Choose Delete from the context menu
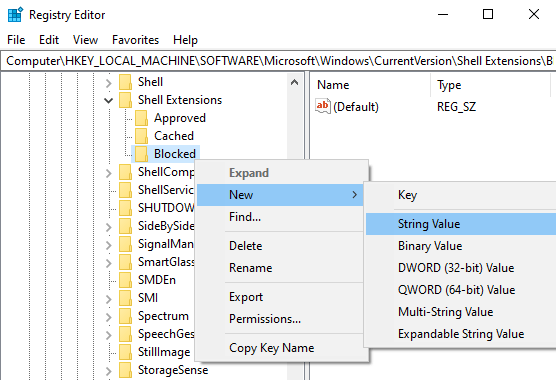This screenshot has height=380, width=556. (x=280, y=246)
